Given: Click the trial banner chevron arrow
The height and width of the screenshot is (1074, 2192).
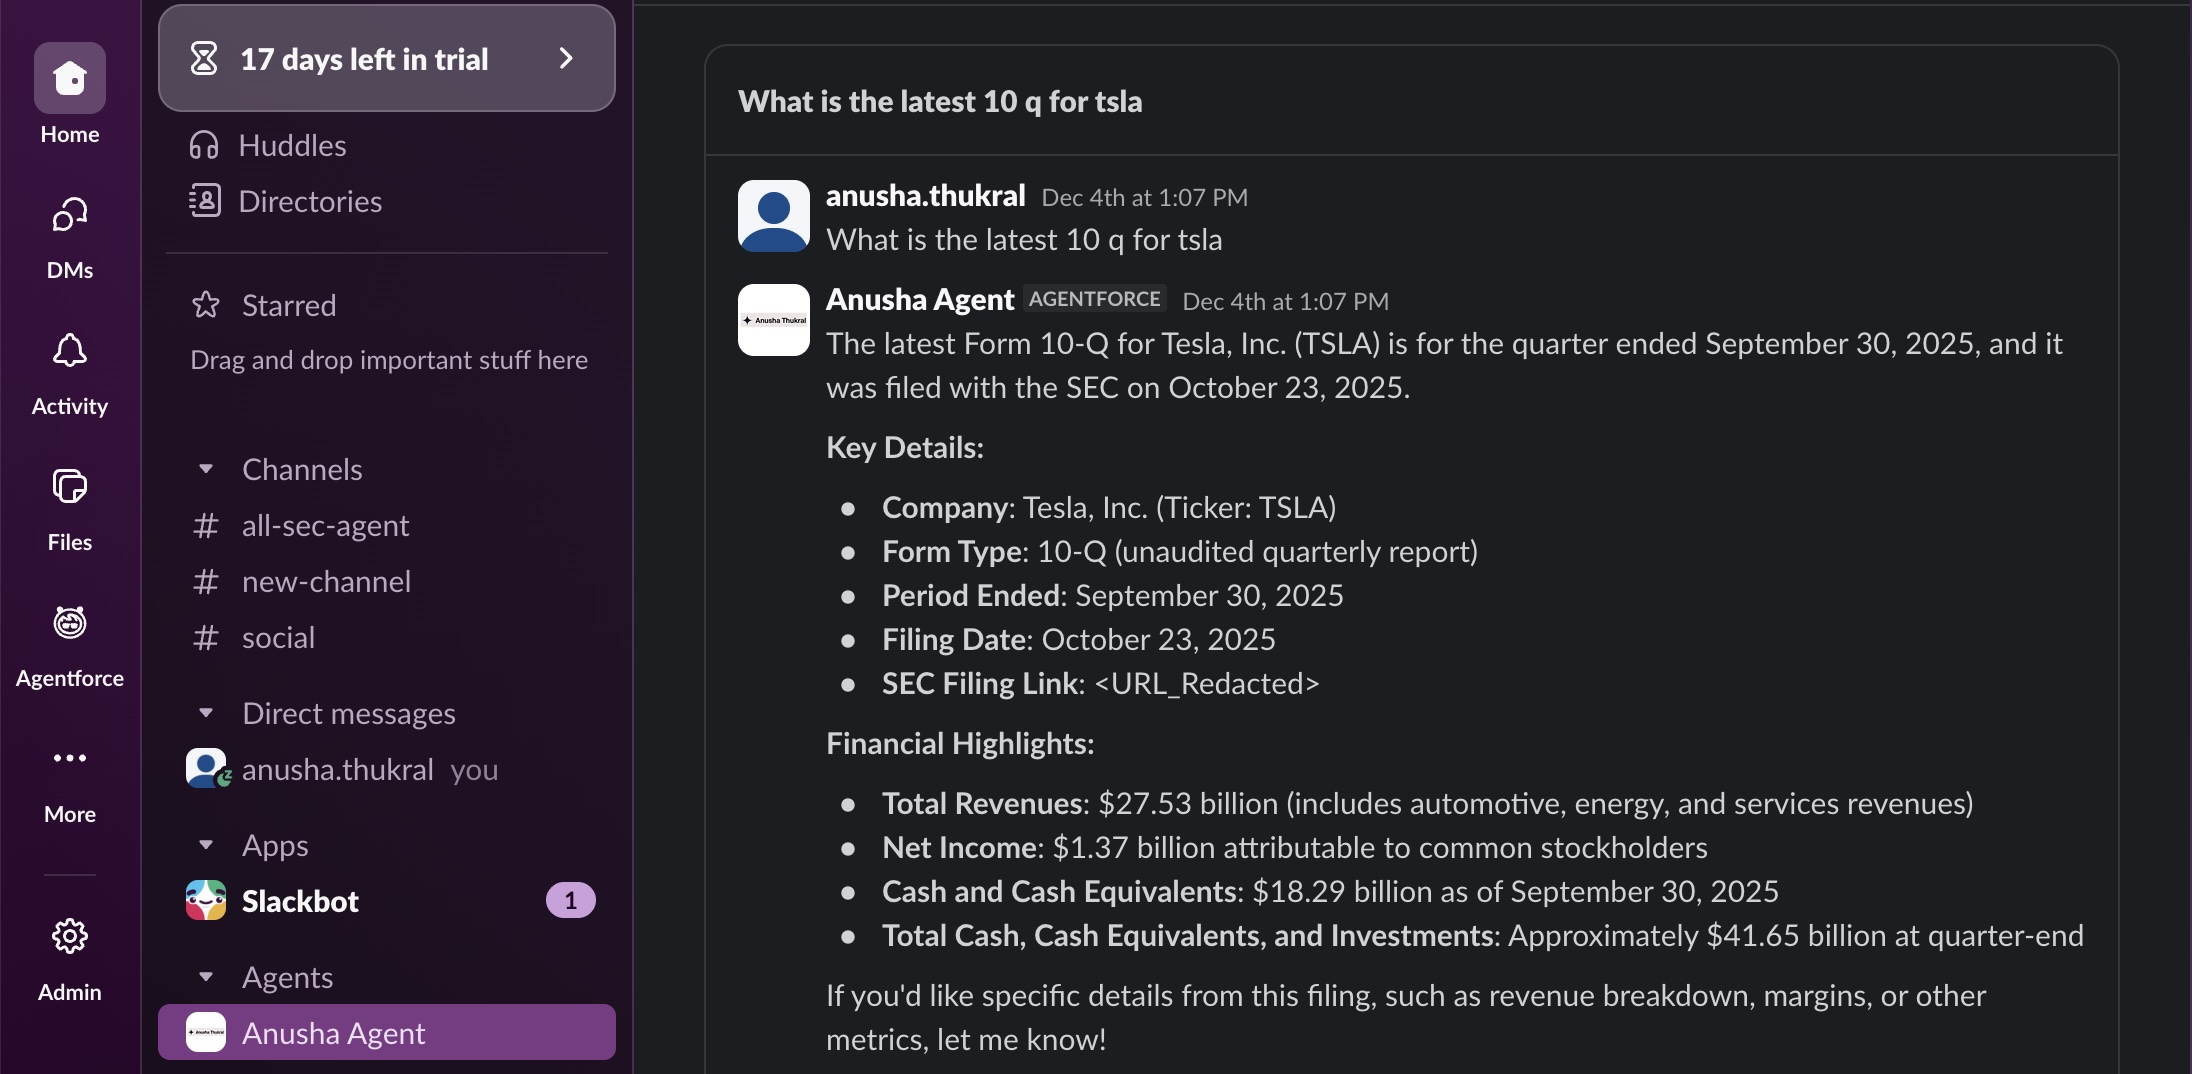Looking at the screenshot, I should 566,58.
